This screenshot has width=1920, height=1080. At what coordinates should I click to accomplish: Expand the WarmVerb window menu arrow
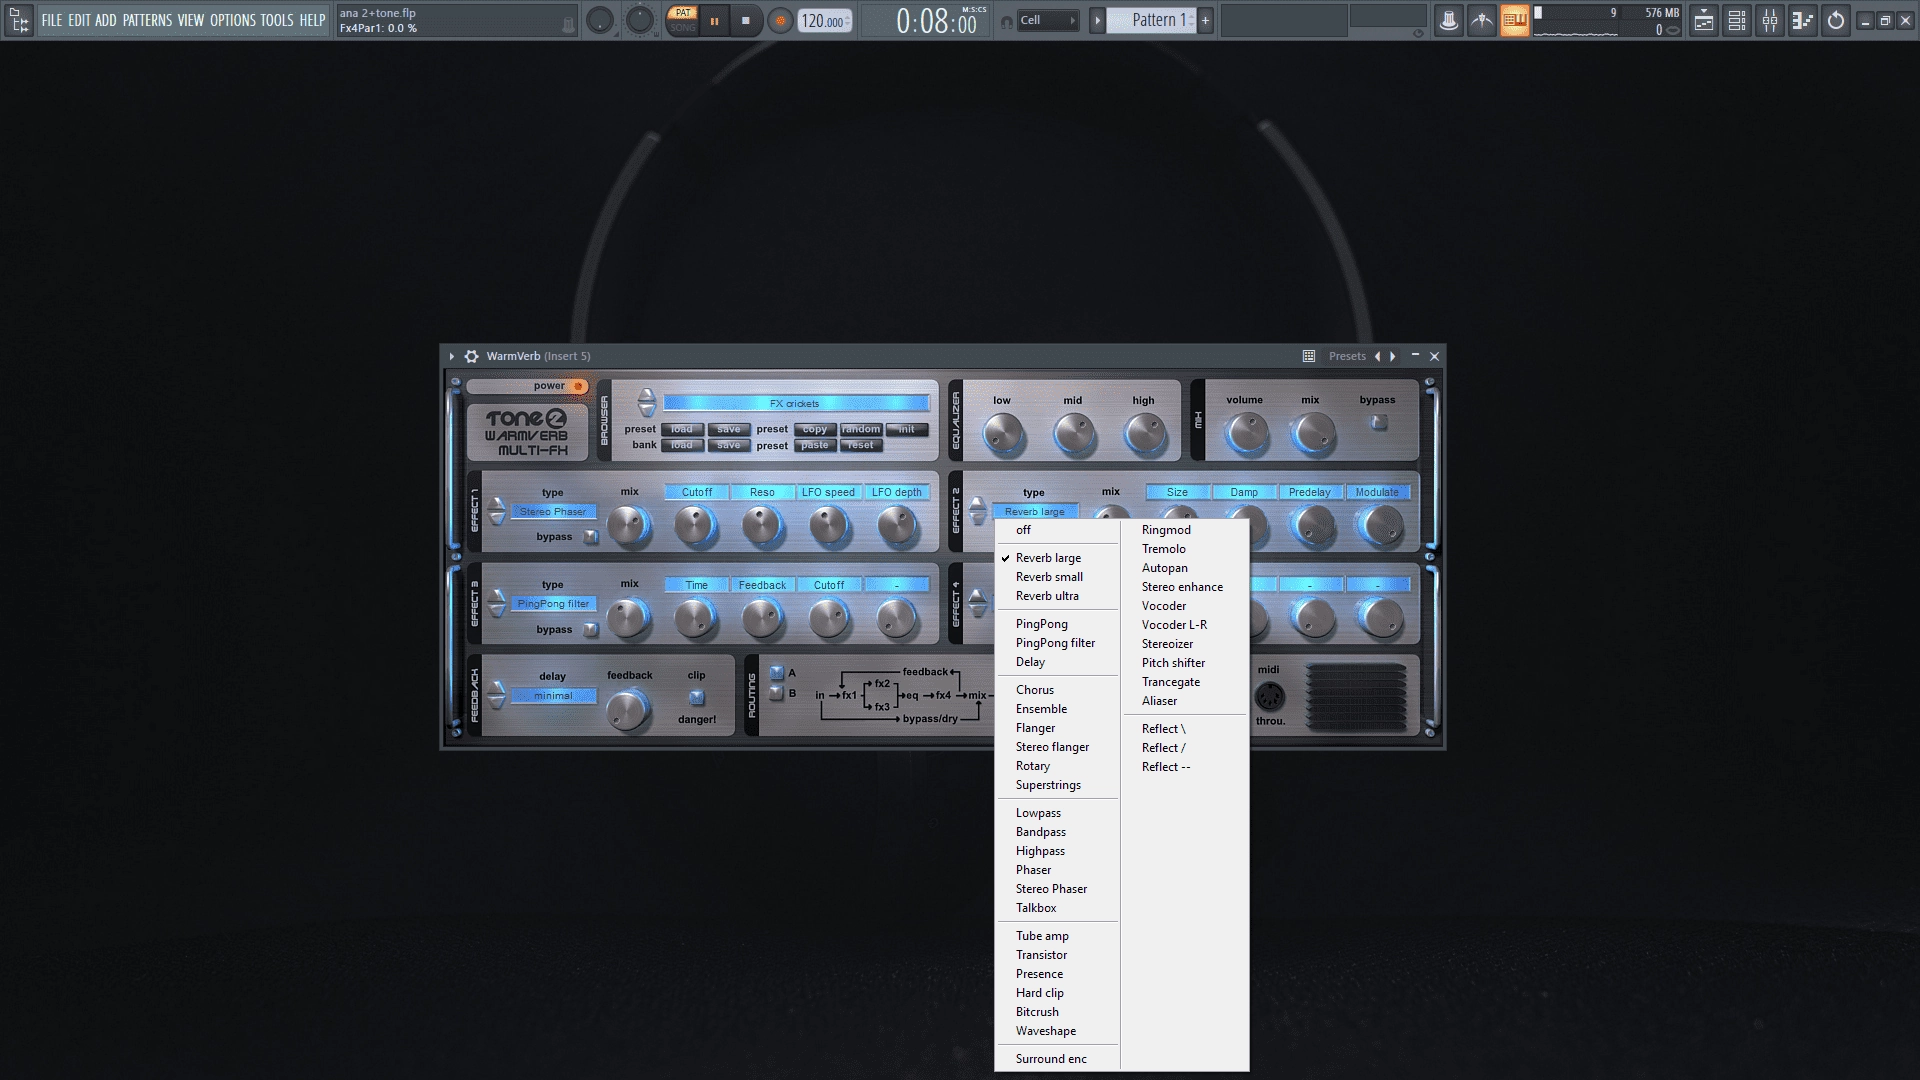[x=452, y=356]
